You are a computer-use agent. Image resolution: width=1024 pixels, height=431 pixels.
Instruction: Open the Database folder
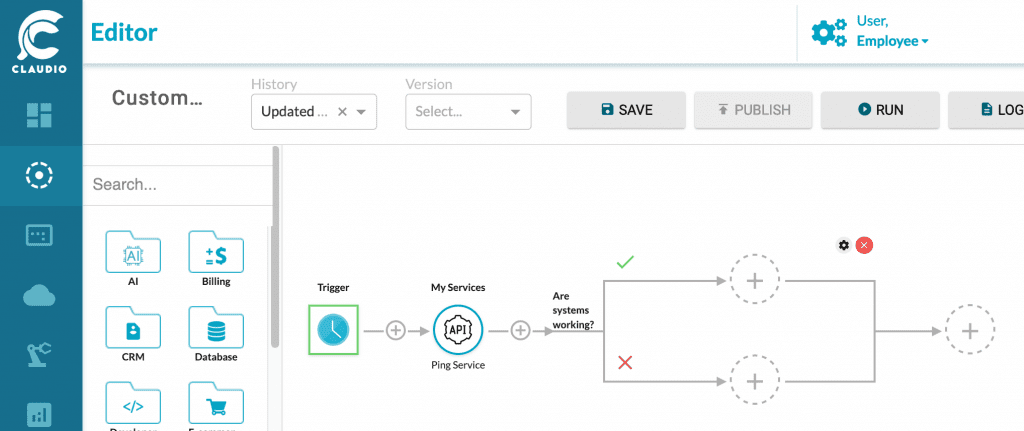pyautogui.click(x=216, y=328)
